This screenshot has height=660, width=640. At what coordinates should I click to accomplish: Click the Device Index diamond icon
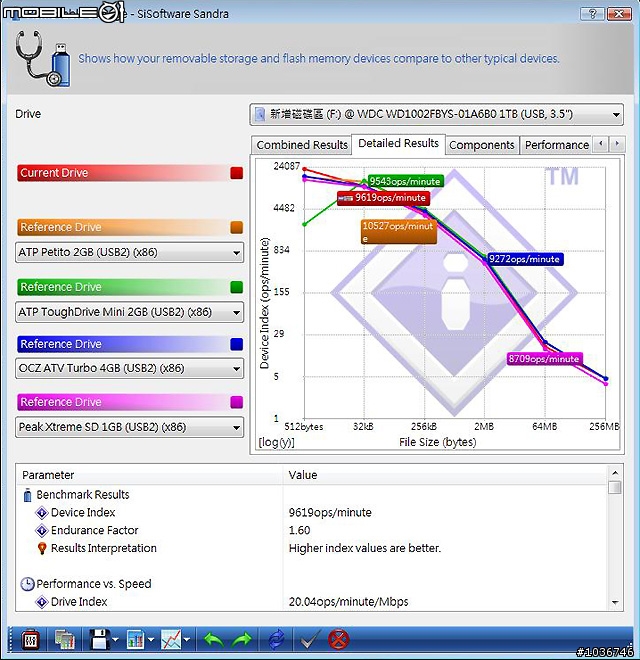42,513
